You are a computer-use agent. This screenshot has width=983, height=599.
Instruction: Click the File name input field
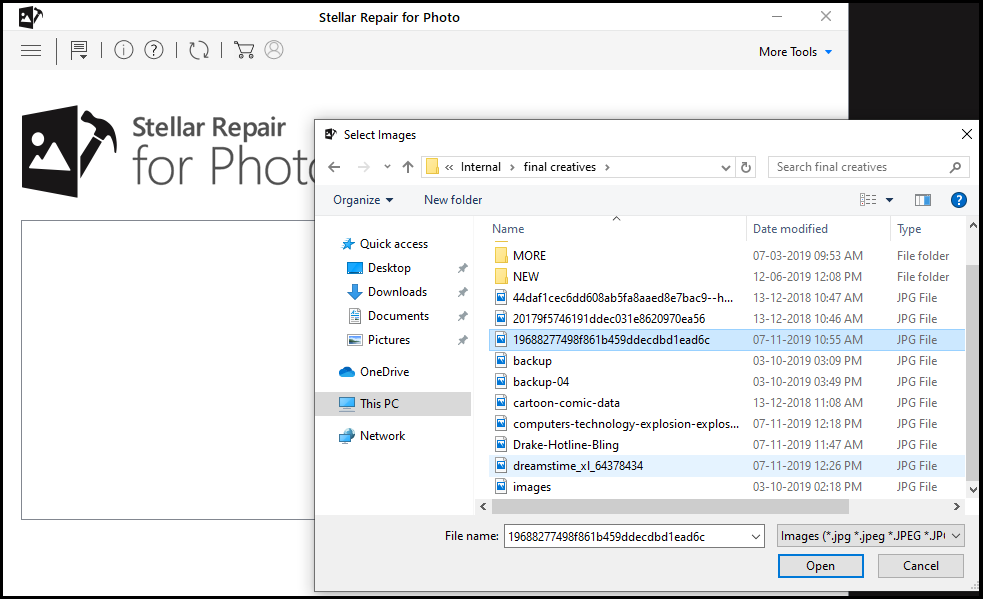[627, 536]
